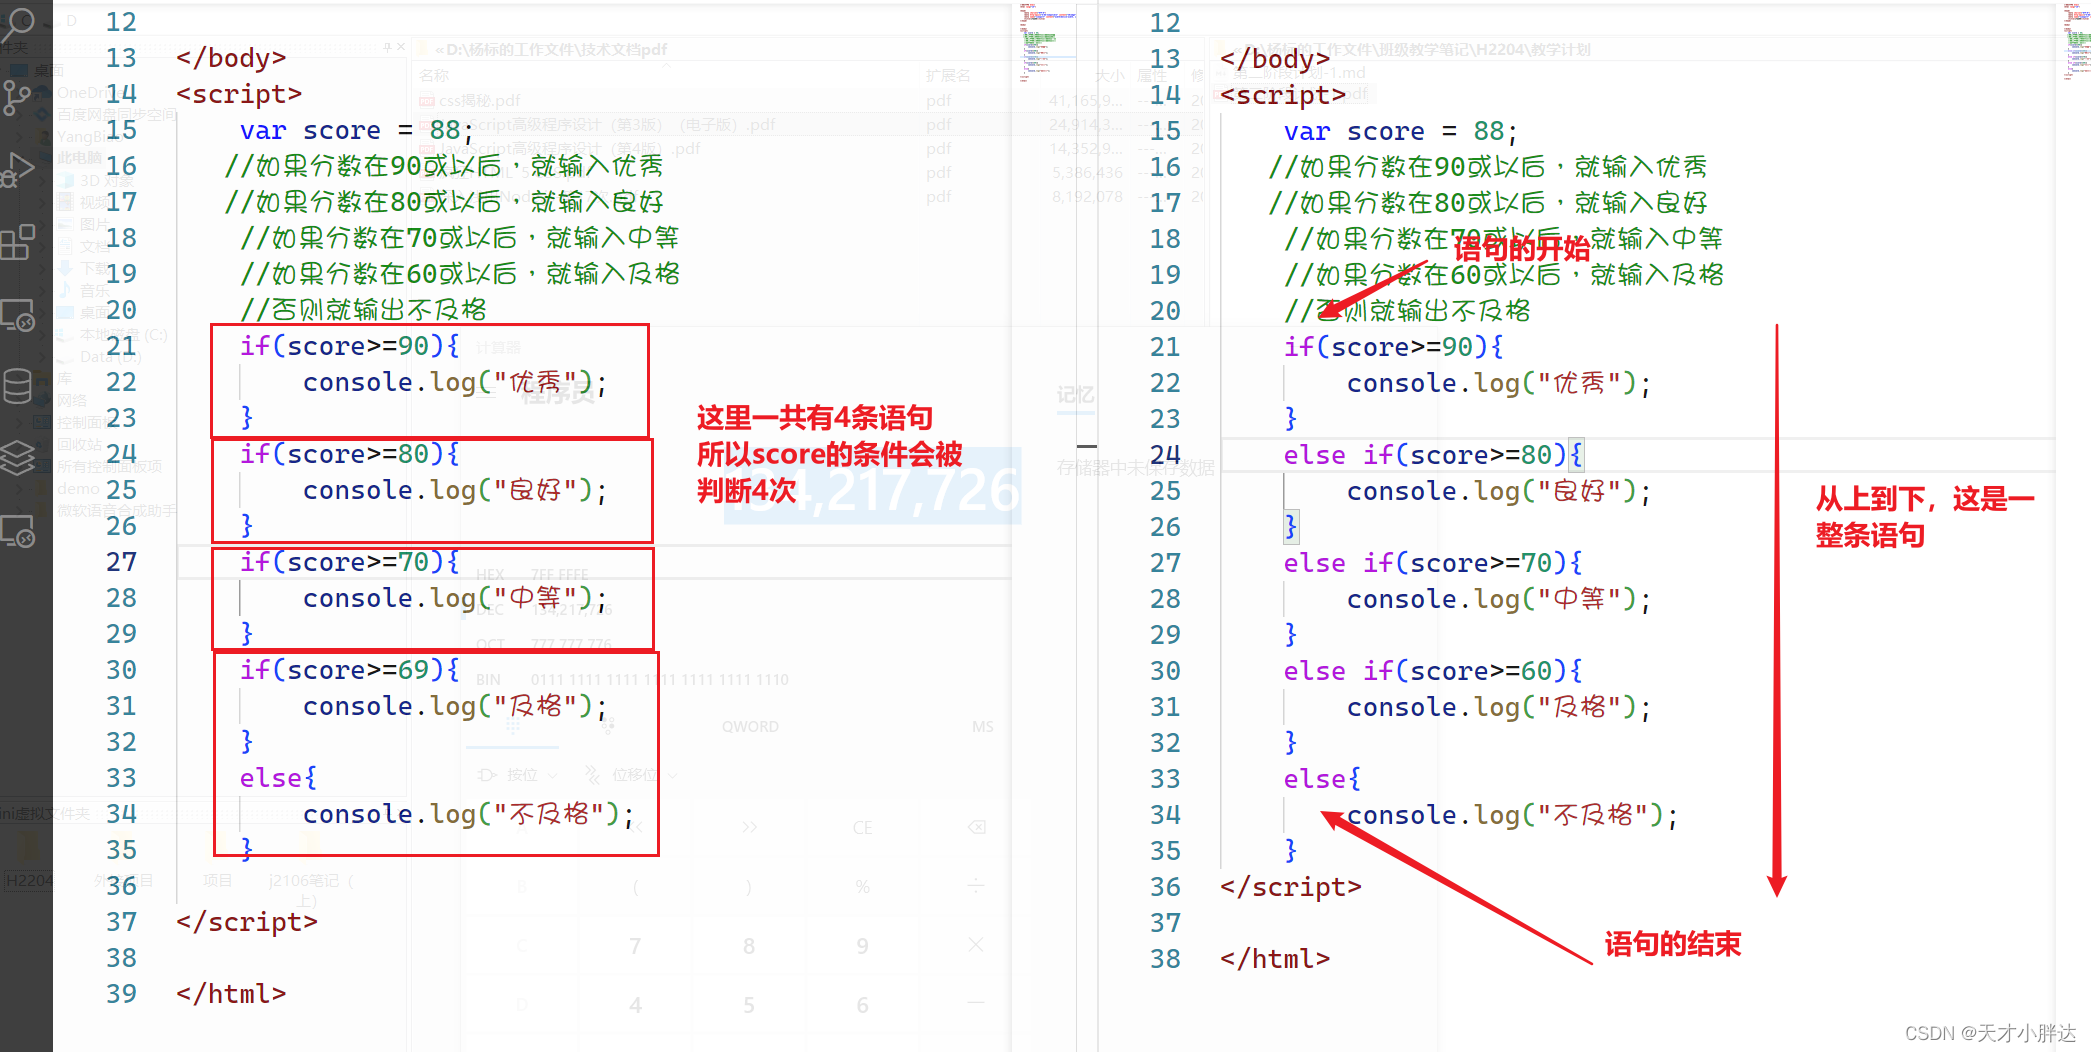The width and height of the screenshot is (2091, 1052).
Task: Click 'if(score>=90){' in the left editor
Action: click(350, 346)
